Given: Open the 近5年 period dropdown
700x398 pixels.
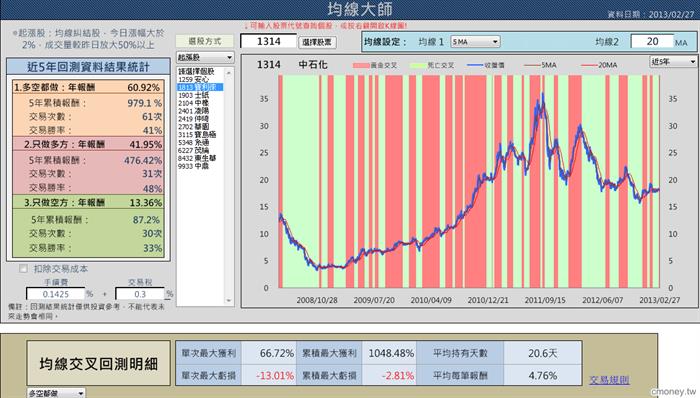Looking at the screenshot, I should pyautogui.click(x=672, y=61).
